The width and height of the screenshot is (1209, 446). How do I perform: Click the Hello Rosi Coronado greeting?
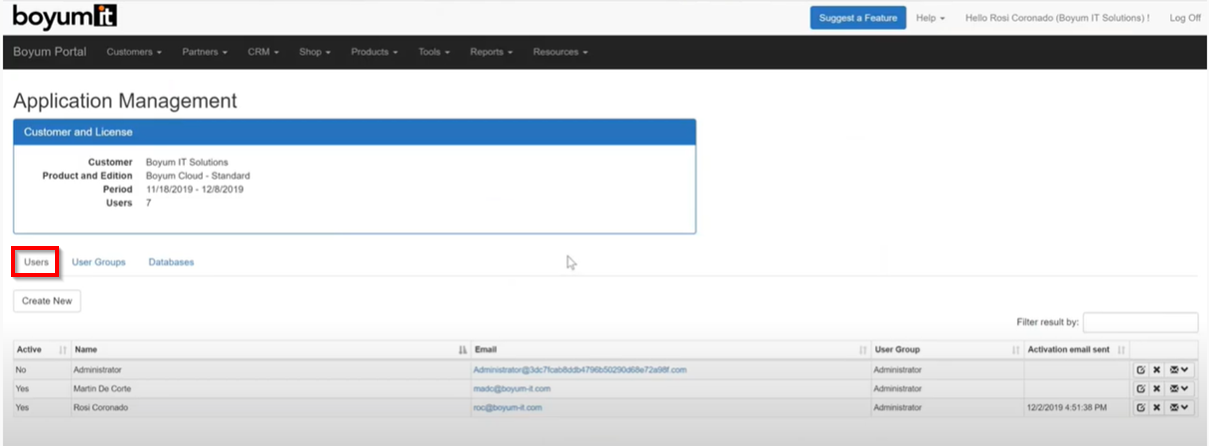[x=1057, y=18]
